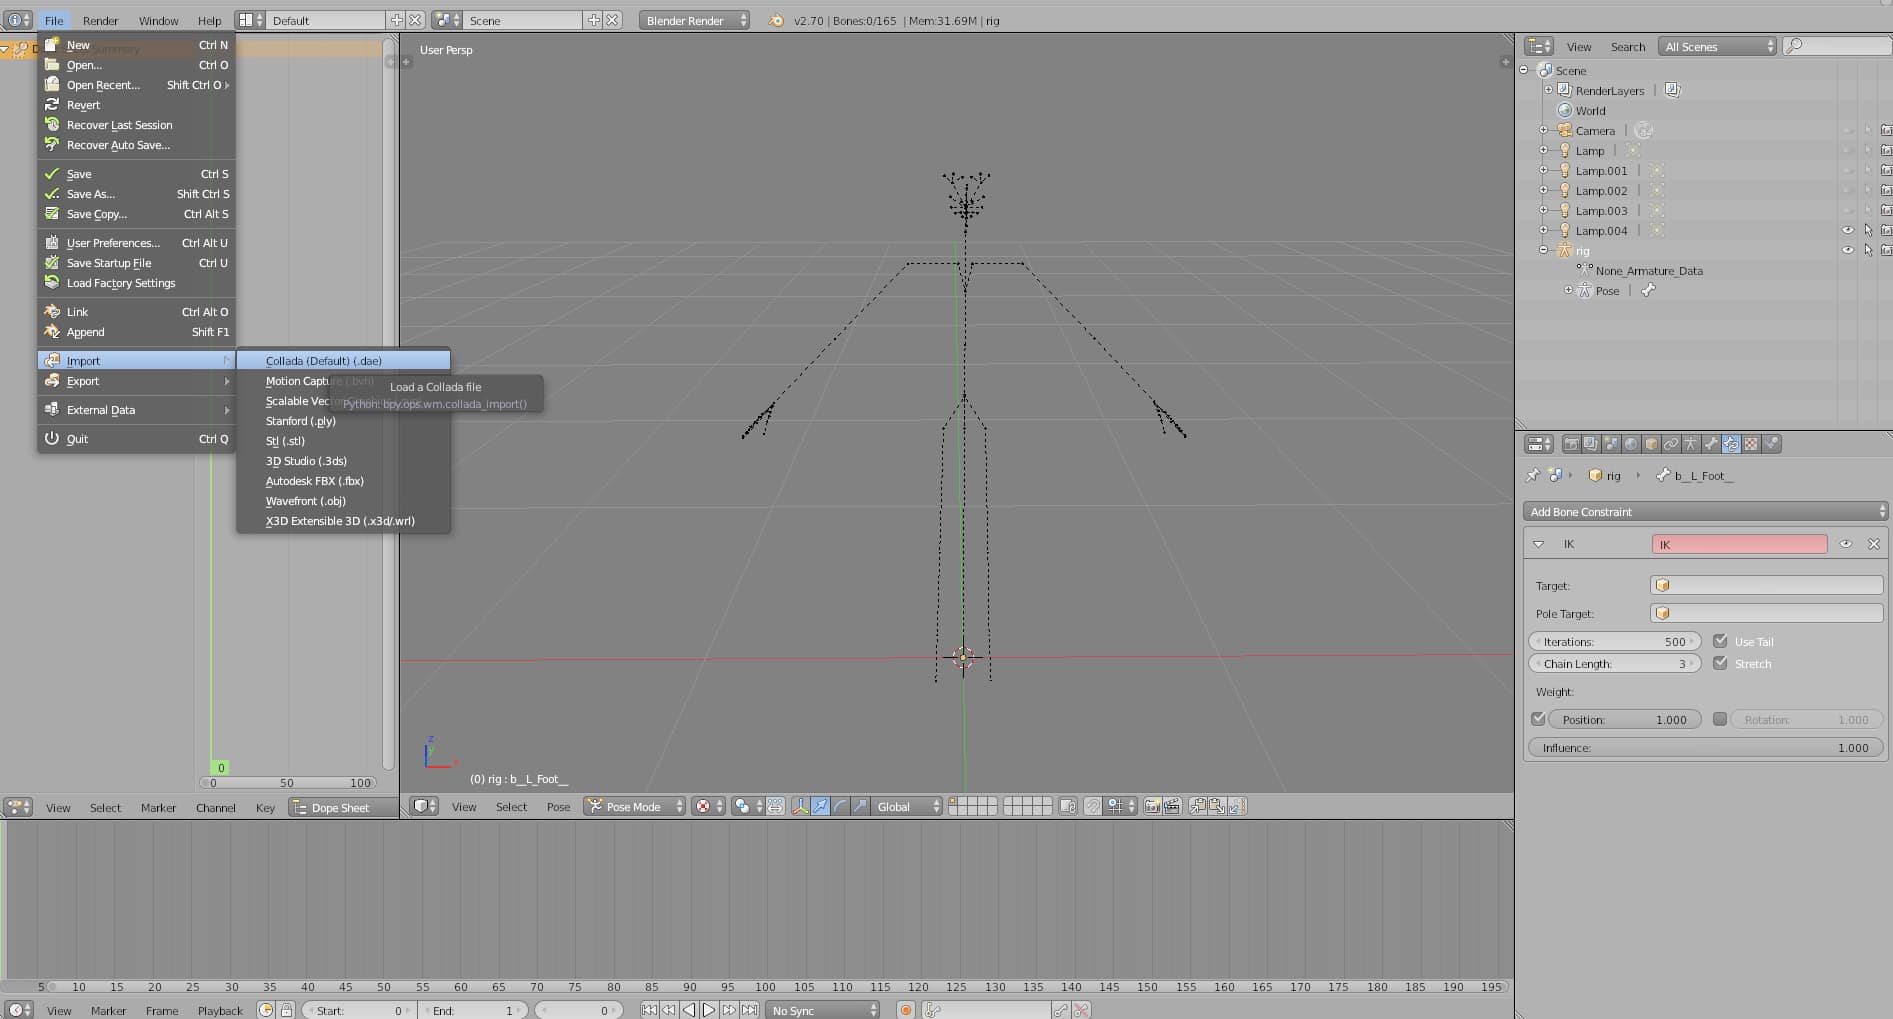Viewport: 1893px width, 1019px height.
Task: Select the scale manipulator icon
Action: [x=860, y=806]
